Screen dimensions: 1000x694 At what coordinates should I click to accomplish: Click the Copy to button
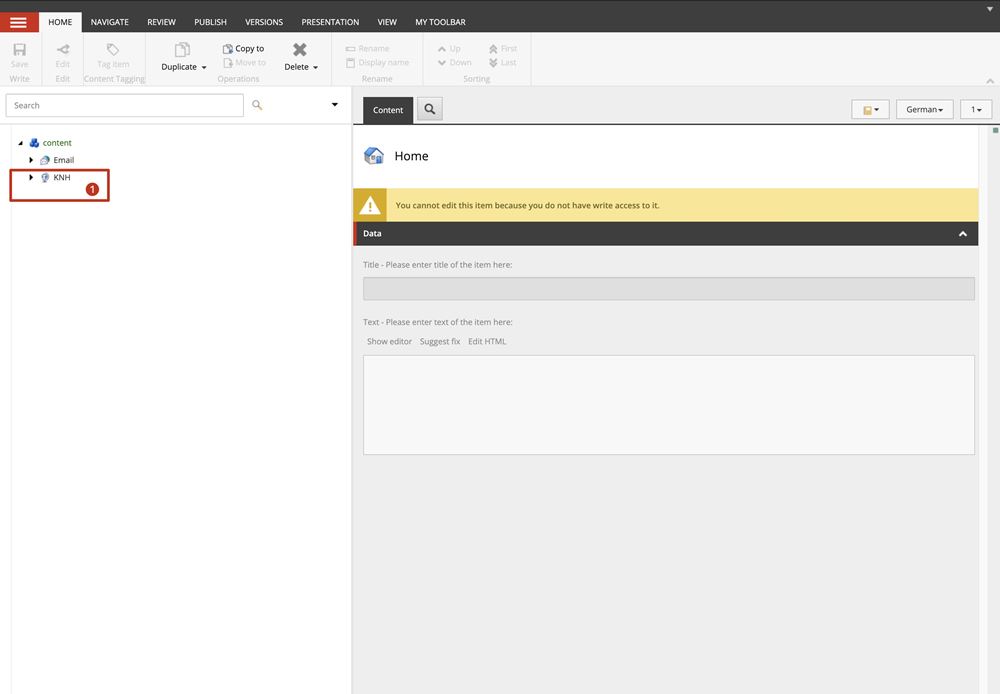tap(243, 48)
